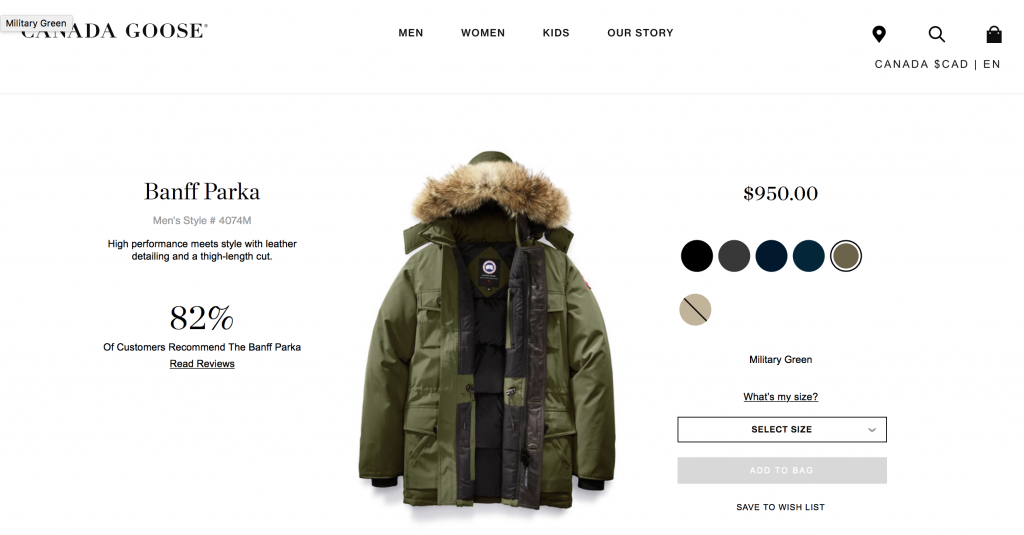Click Save to Wish List
This screenshot has width=1024, height=535.
[x=780, y=507]
